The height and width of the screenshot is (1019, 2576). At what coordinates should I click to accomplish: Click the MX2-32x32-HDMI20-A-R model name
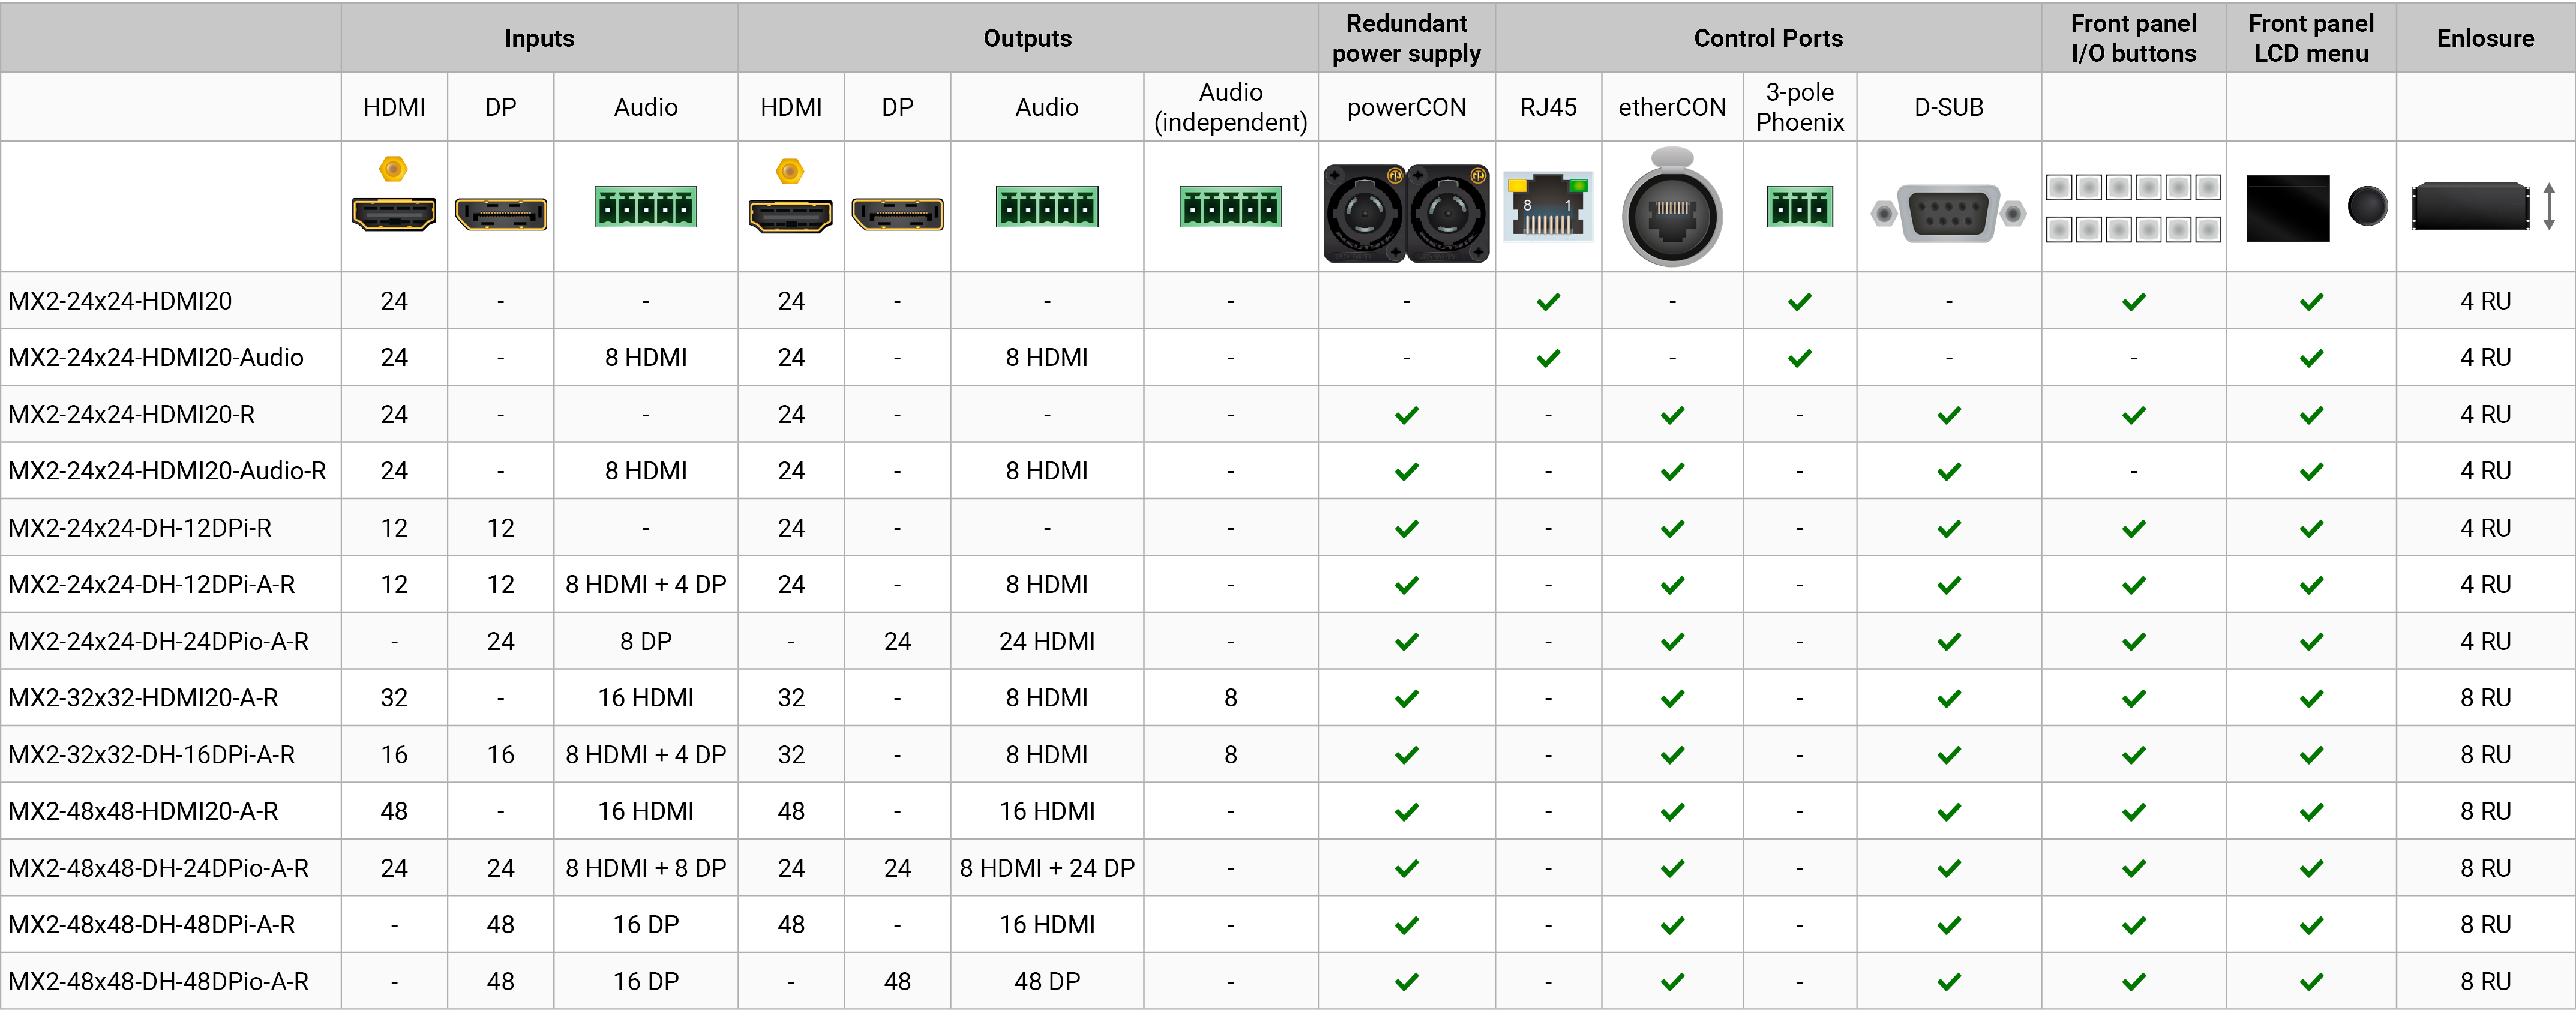144,698
